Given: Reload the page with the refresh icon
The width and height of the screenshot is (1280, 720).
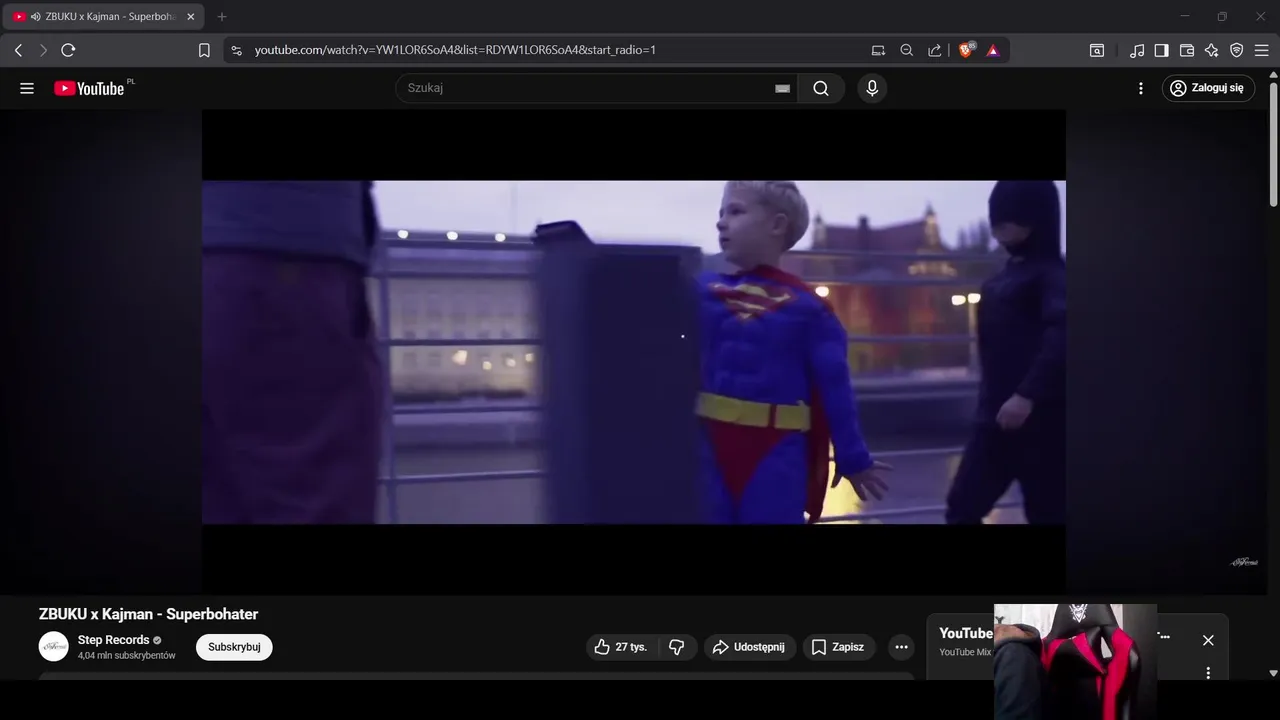Looking at the screenshot, I should (68, 50).
